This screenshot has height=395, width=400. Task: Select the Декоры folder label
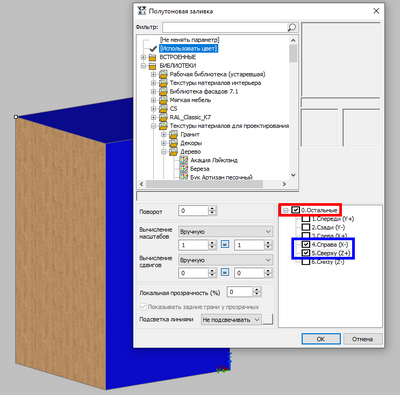[x=191, y=143]
